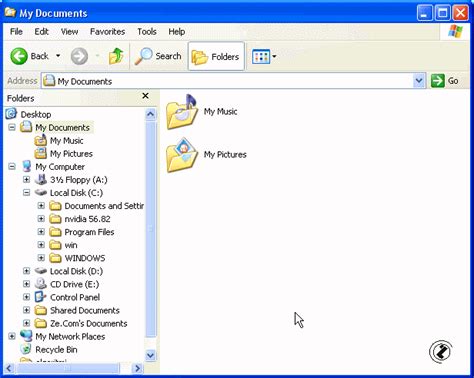Collapse the Local Disk (C:) node
Image resolution: width=474 pixels, height=378 pixels.
tap(27, 193)
